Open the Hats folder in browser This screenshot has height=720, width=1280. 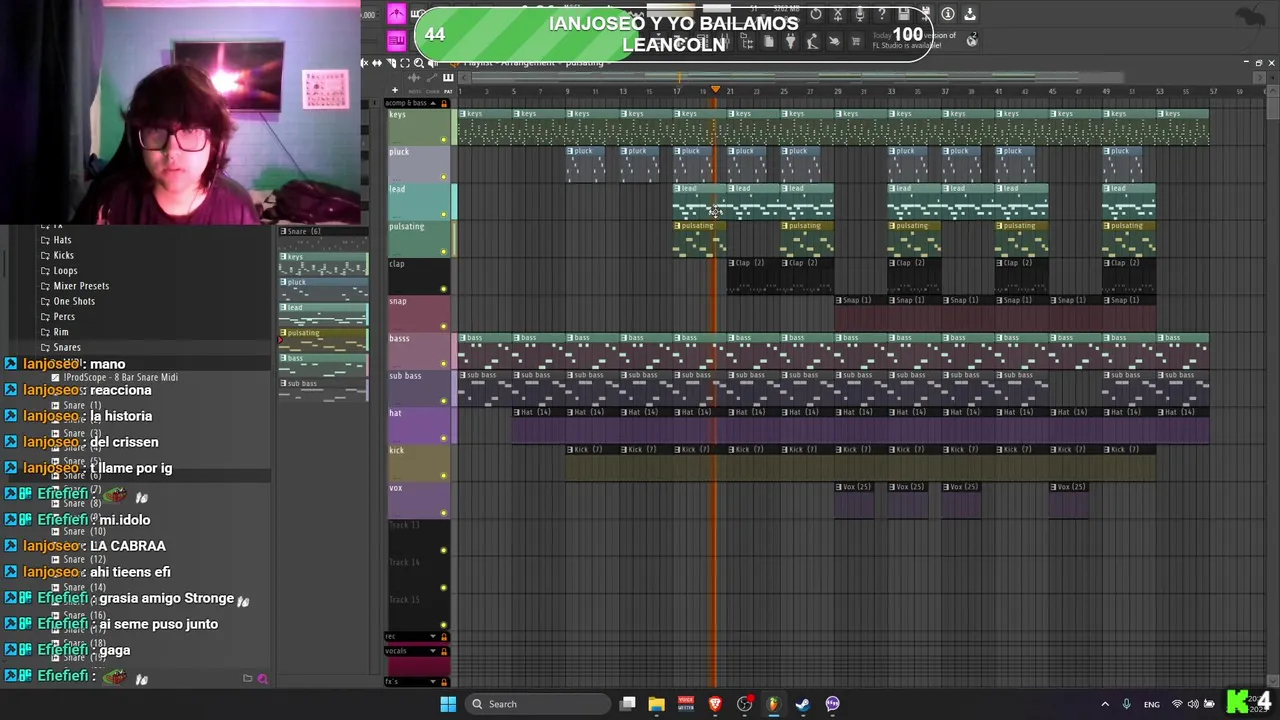(62, 240)
